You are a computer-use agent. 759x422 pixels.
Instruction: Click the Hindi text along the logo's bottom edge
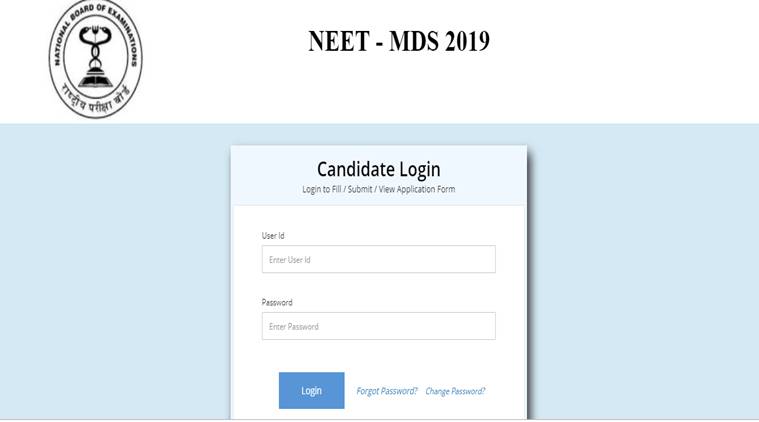pyautogui.click(x=95, y=99)
